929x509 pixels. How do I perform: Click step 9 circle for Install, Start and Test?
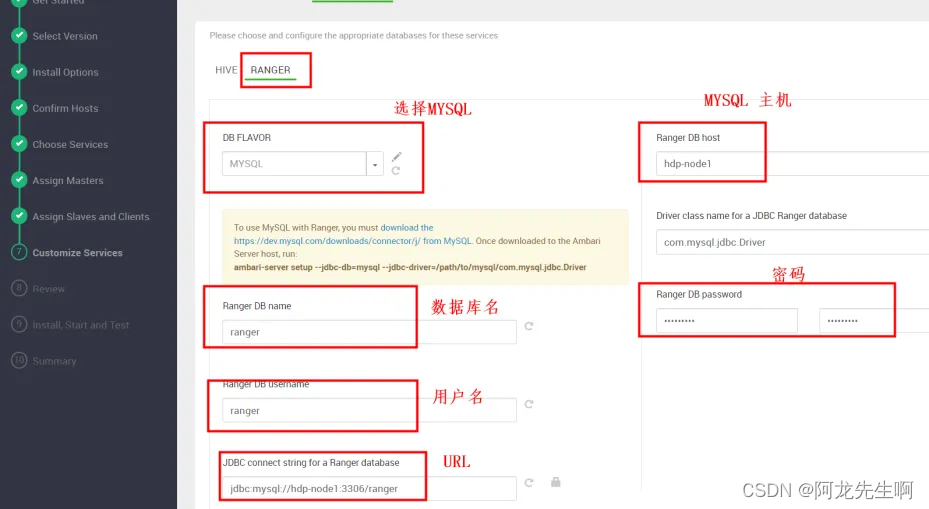tap(20, 324)
